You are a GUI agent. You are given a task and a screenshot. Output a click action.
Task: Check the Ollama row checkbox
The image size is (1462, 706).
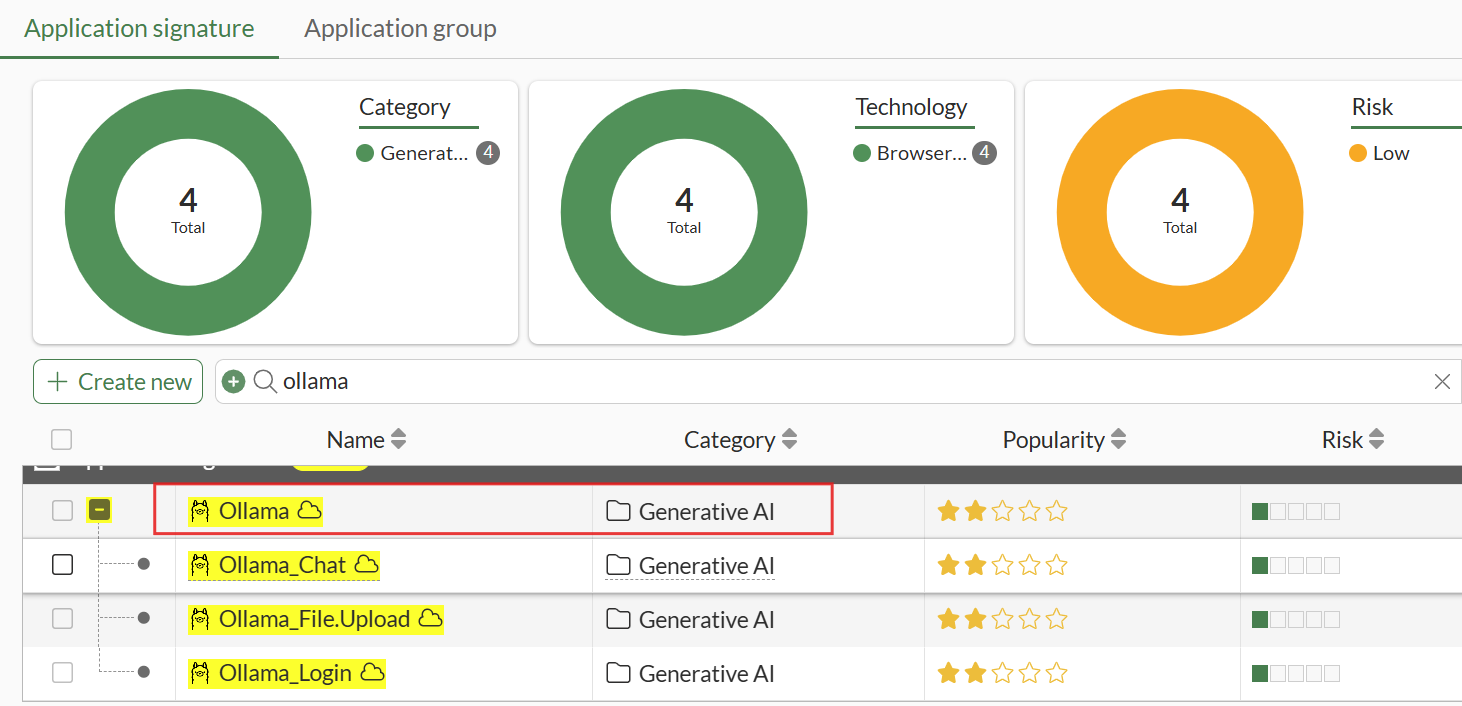62,511
